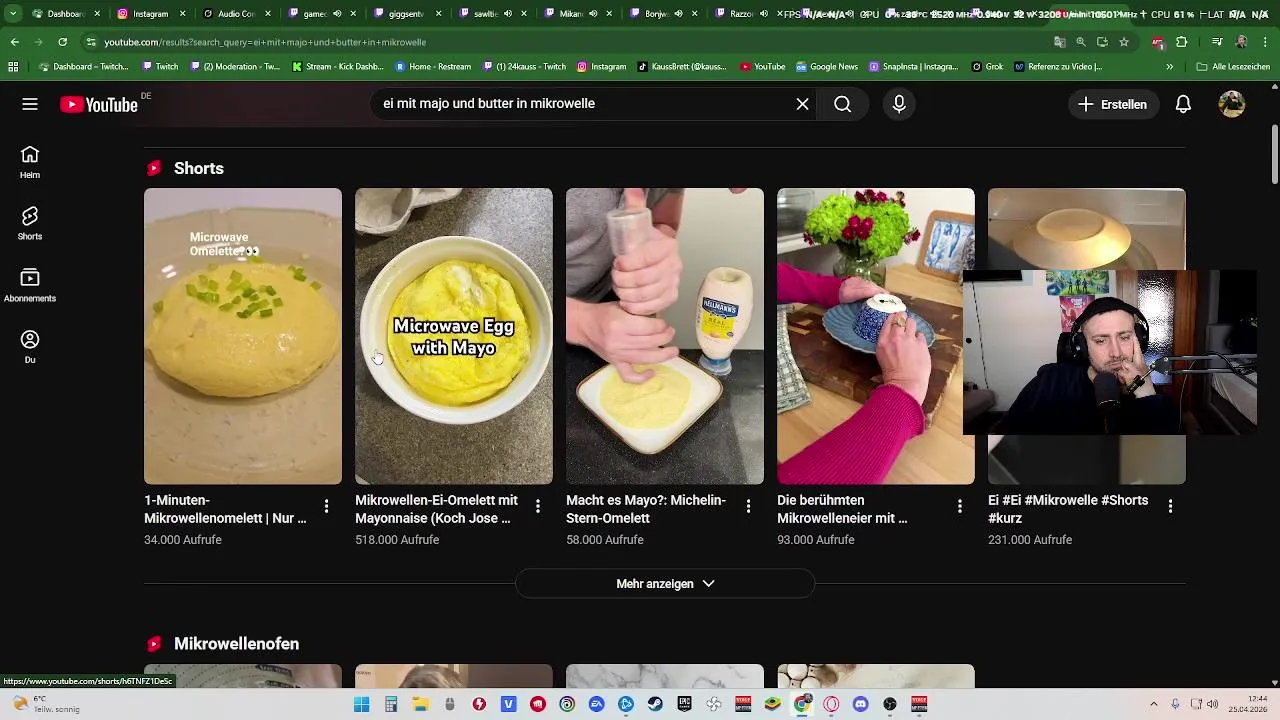1280x720 pixels.
Task: Click the 231.000 Aufrufe view count
Action: (1030, 540)
